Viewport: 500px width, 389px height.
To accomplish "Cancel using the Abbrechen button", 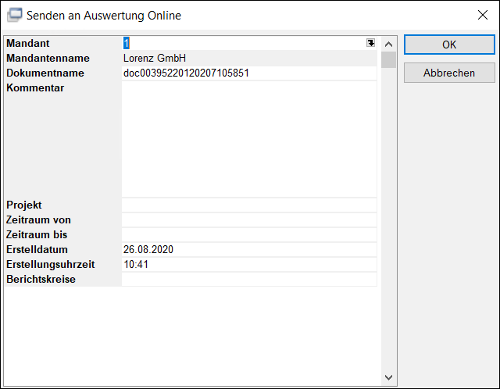I will 449,73.
